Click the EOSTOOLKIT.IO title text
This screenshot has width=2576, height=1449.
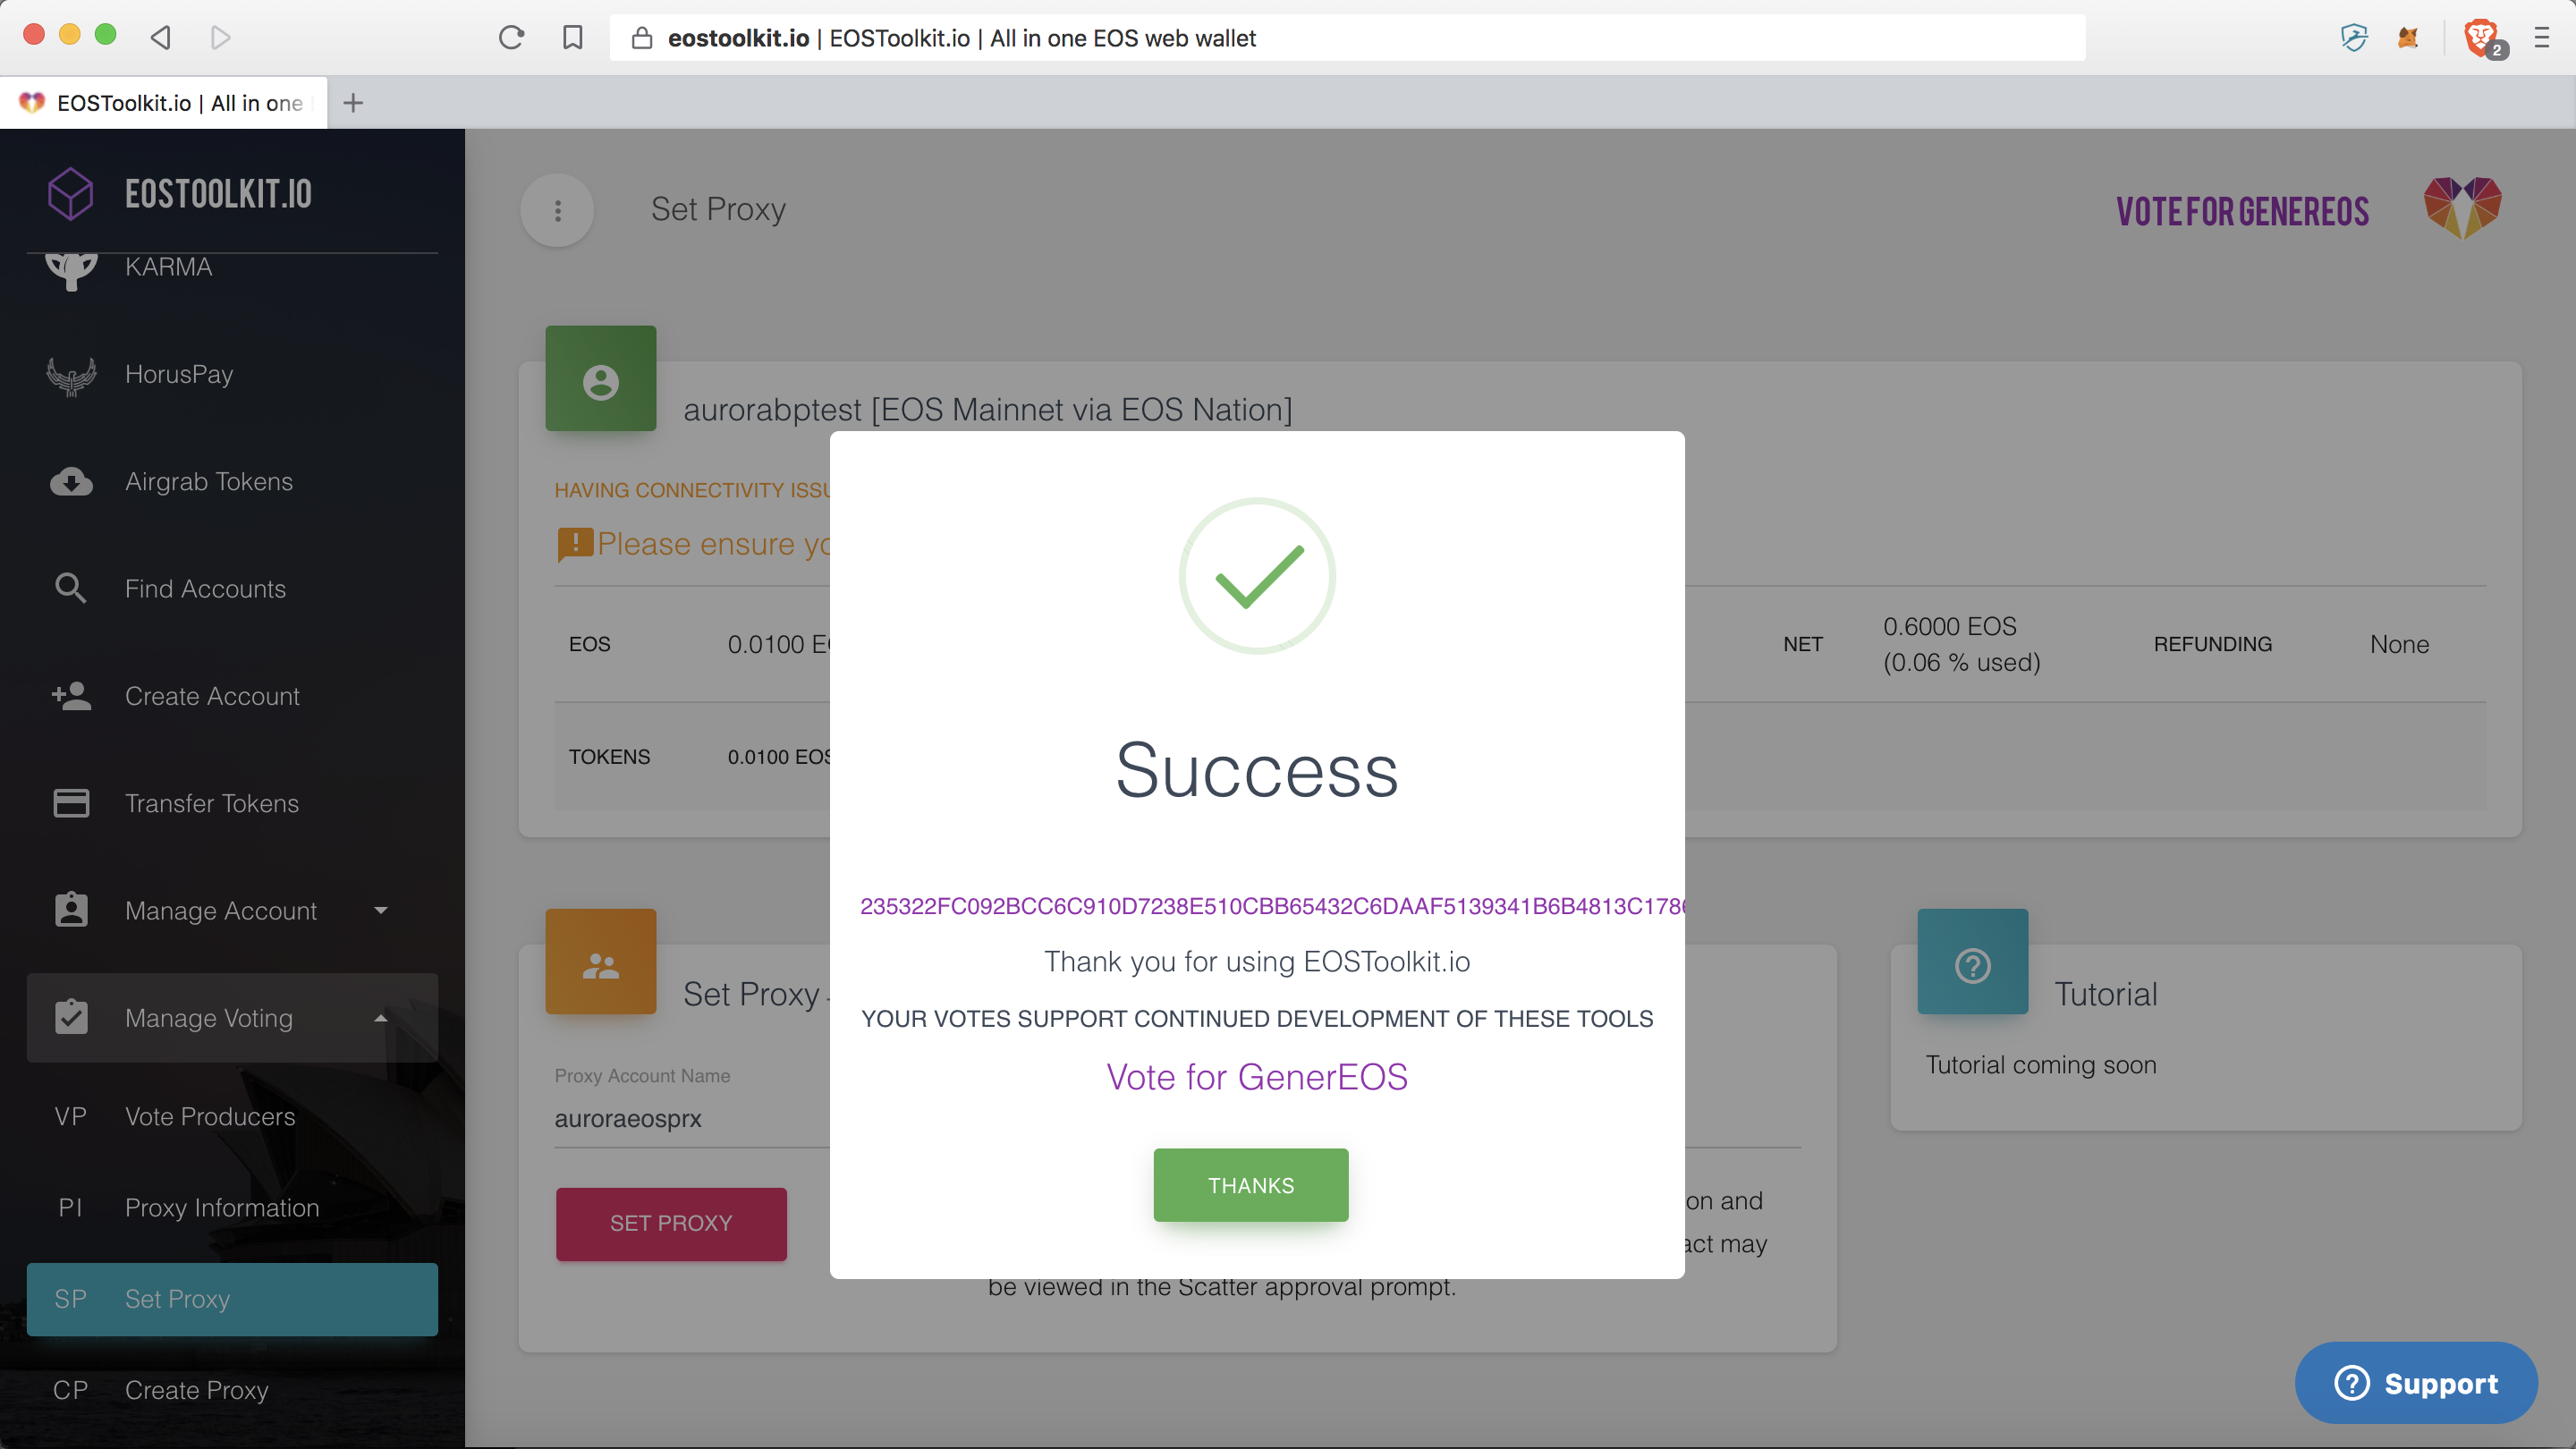pyautogui.click(x=218, y=194)
